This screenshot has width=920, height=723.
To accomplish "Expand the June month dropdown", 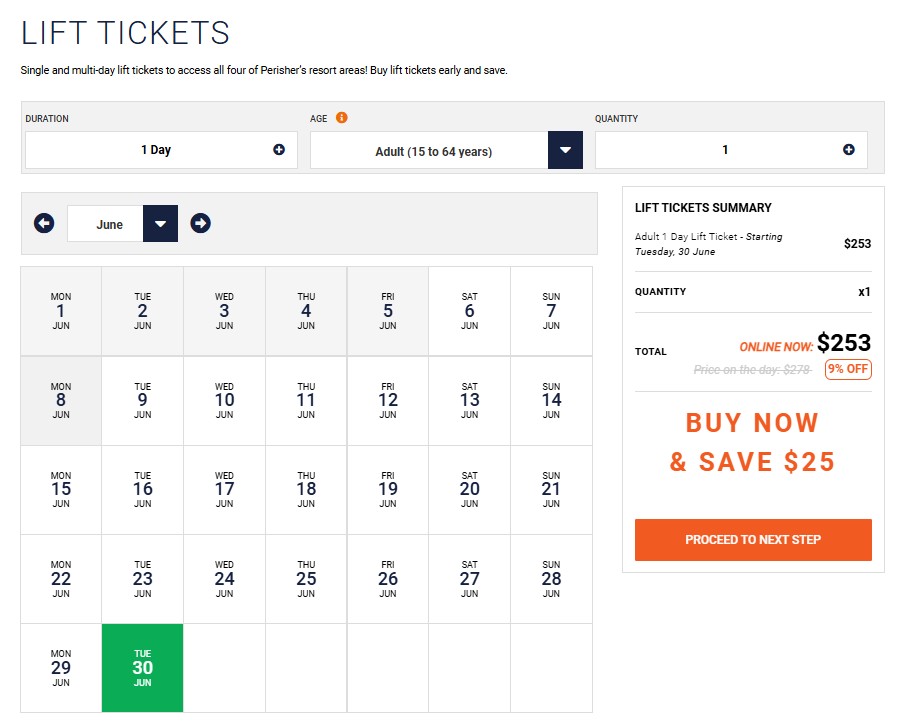I will 160,224.
